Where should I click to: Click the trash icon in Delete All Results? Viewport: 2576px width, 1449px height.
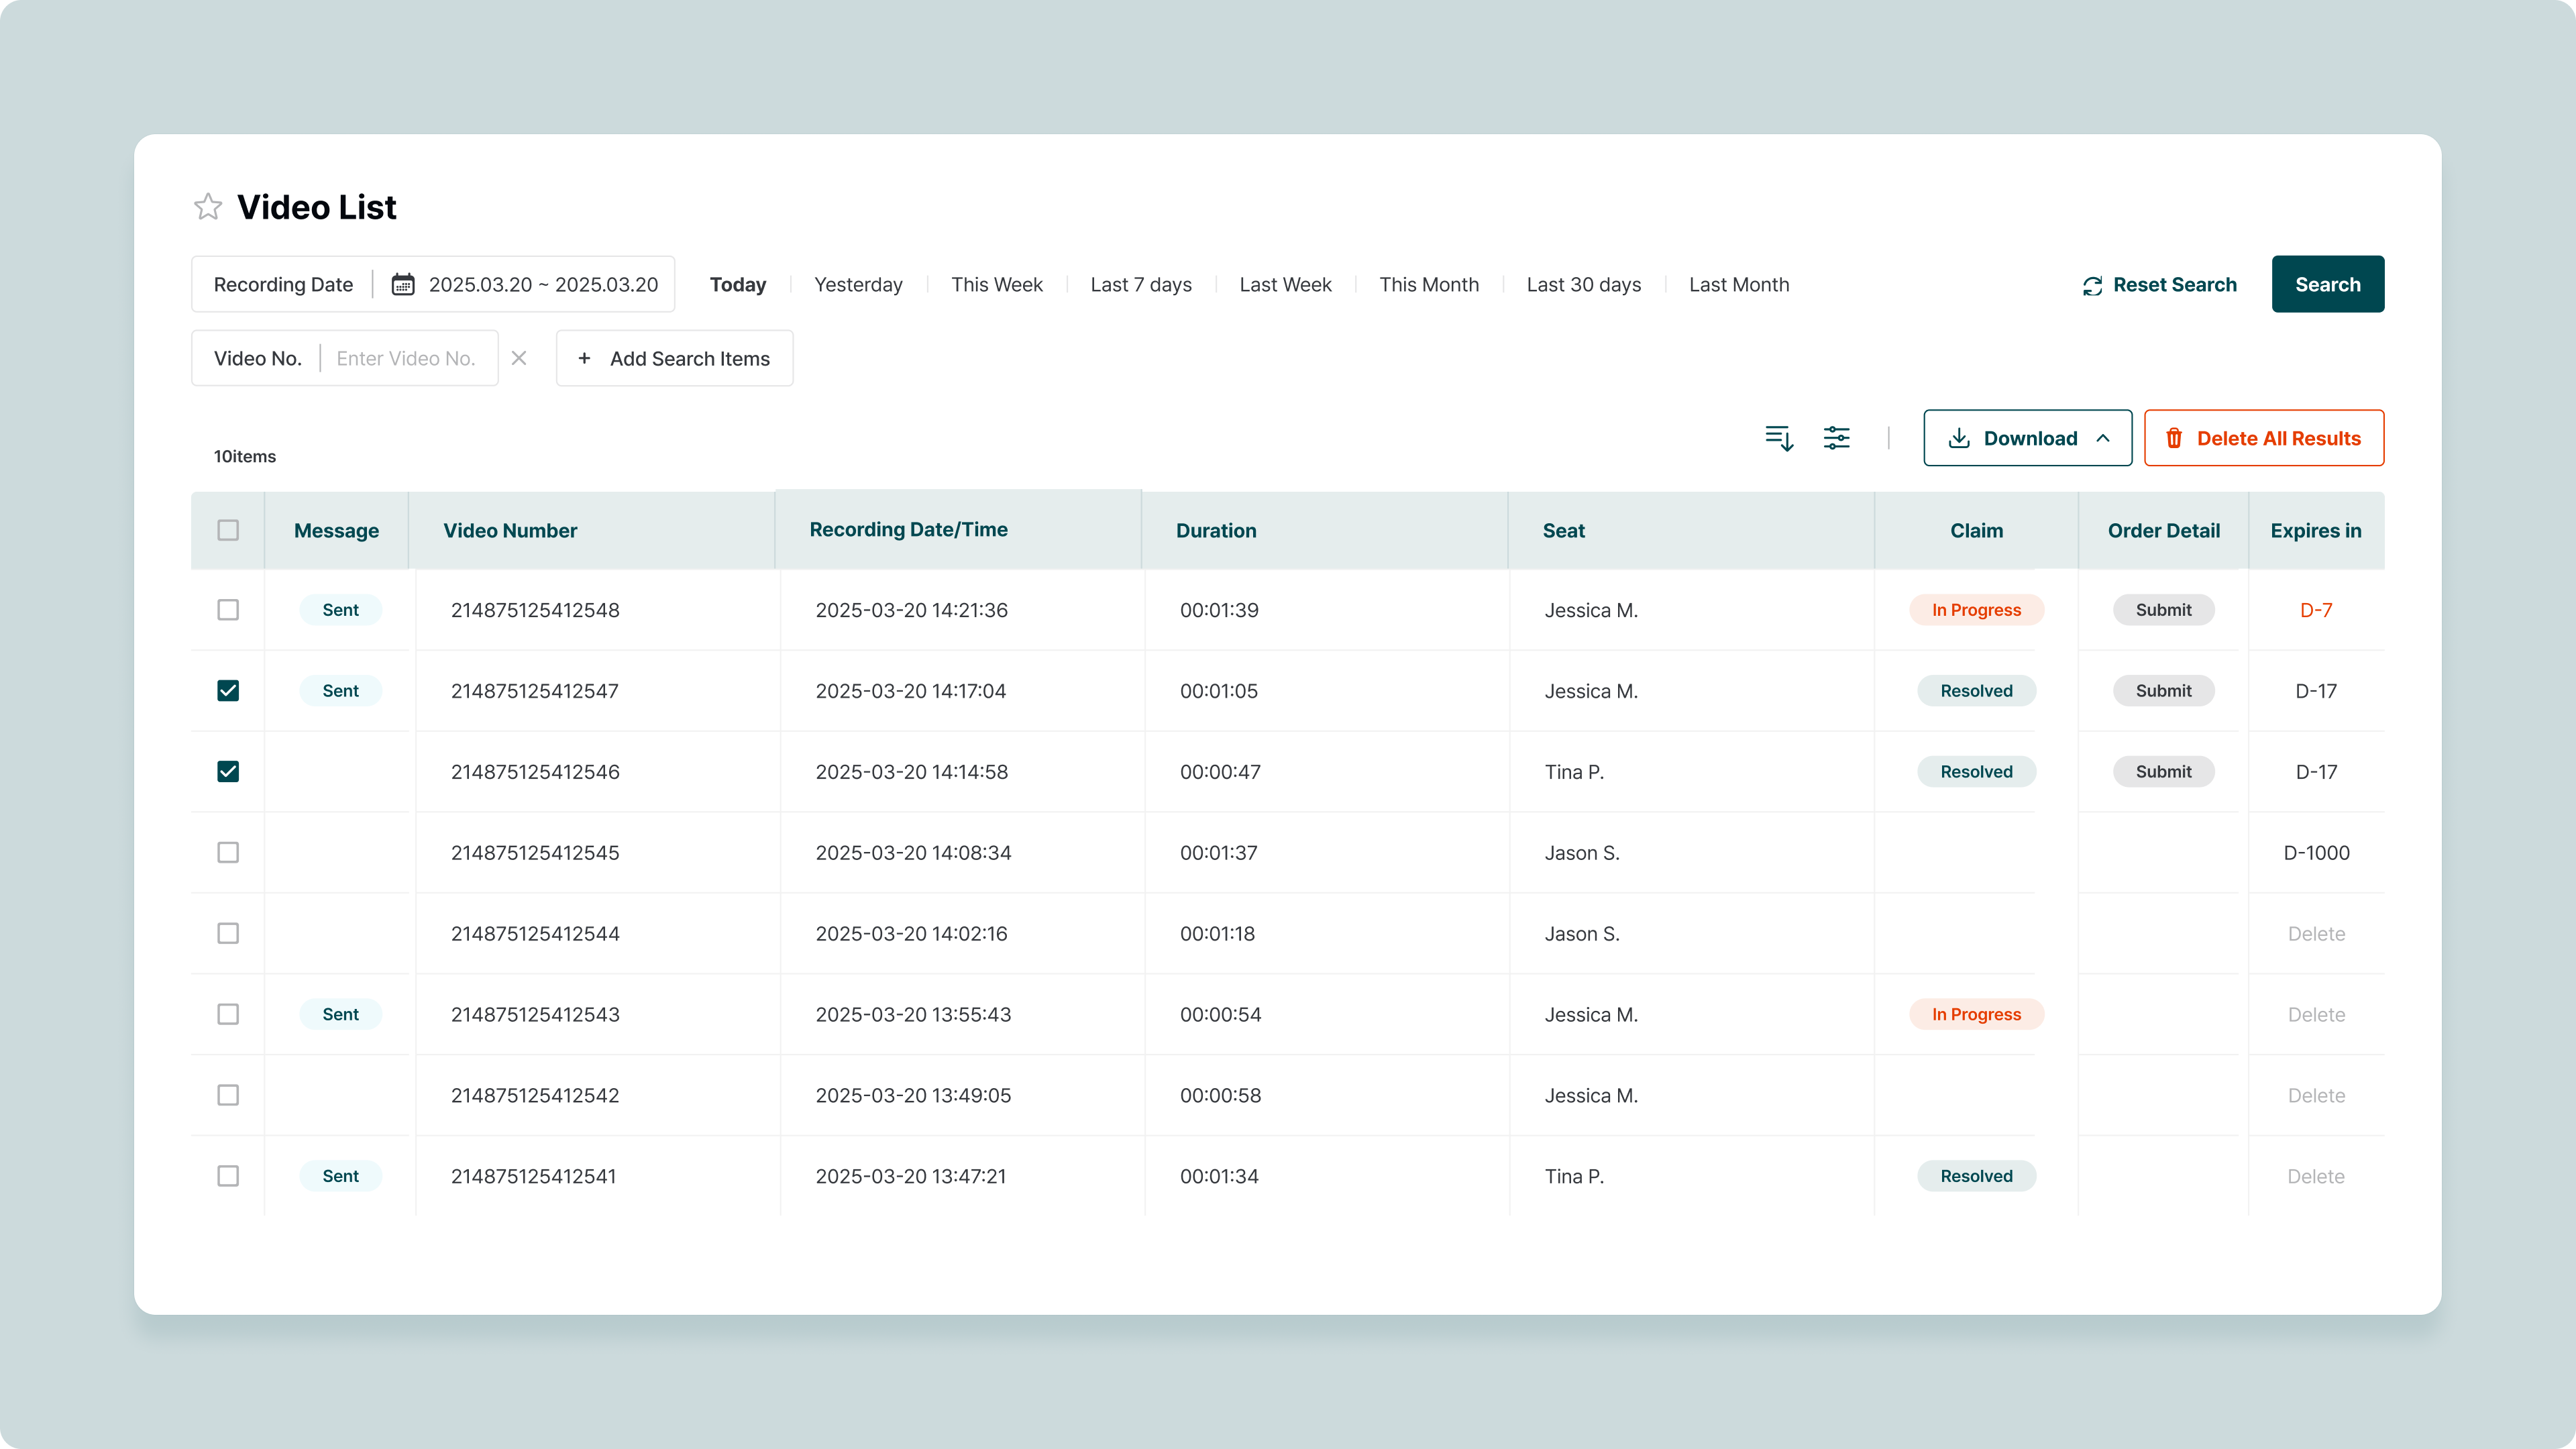pos(2174,438)
